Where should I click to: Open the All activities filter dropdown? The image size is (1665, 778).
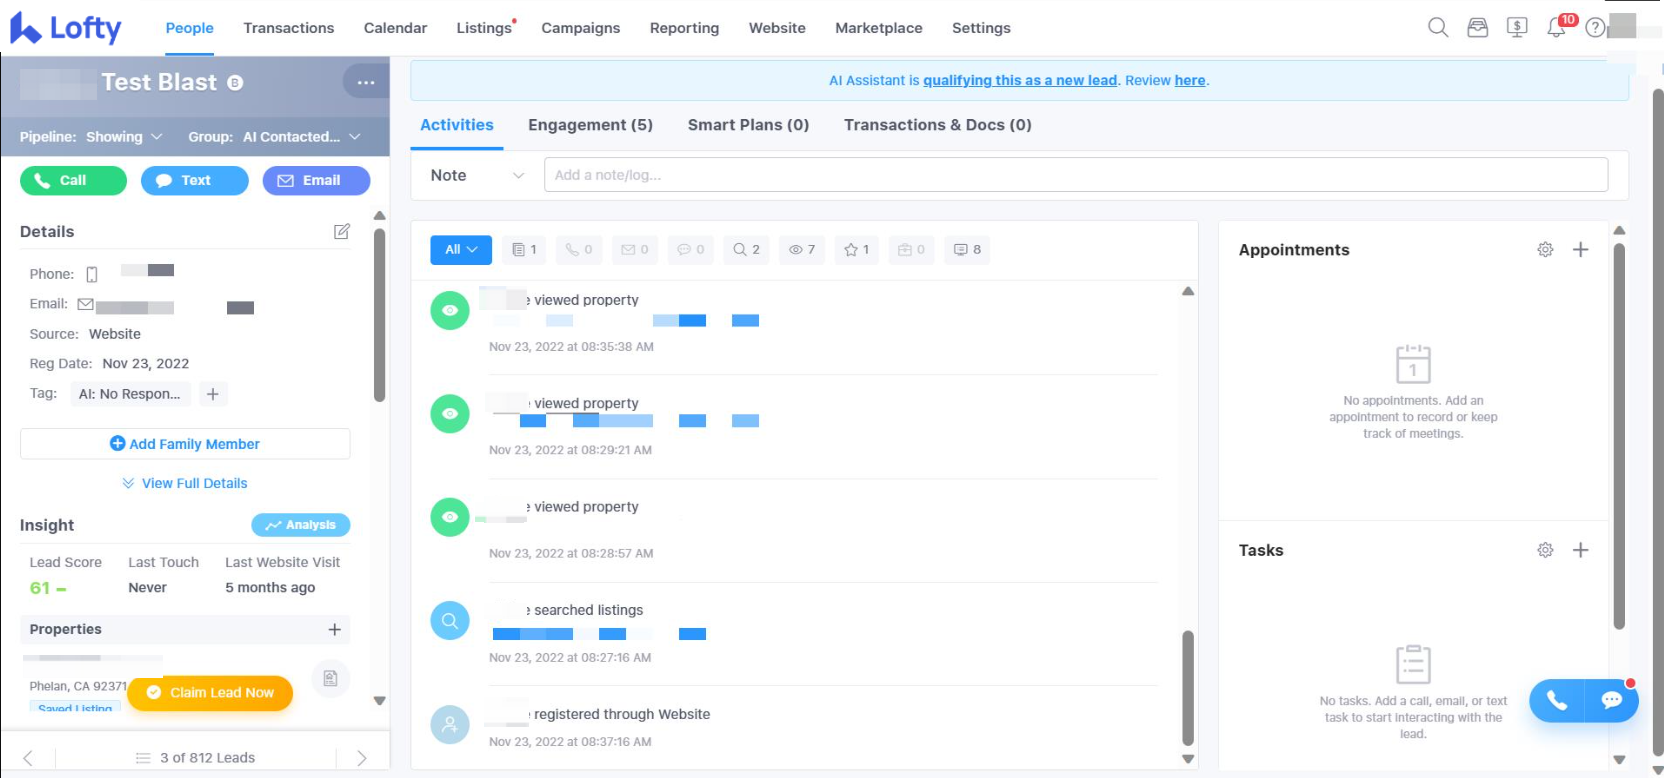[x=461, y=250]
